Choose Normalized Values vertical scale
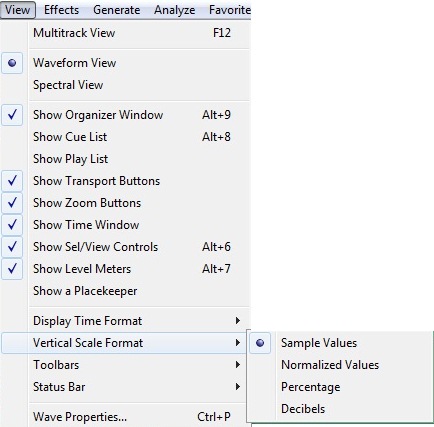The height and width of the screenshot is (427, 434). (x=341, y=365)
